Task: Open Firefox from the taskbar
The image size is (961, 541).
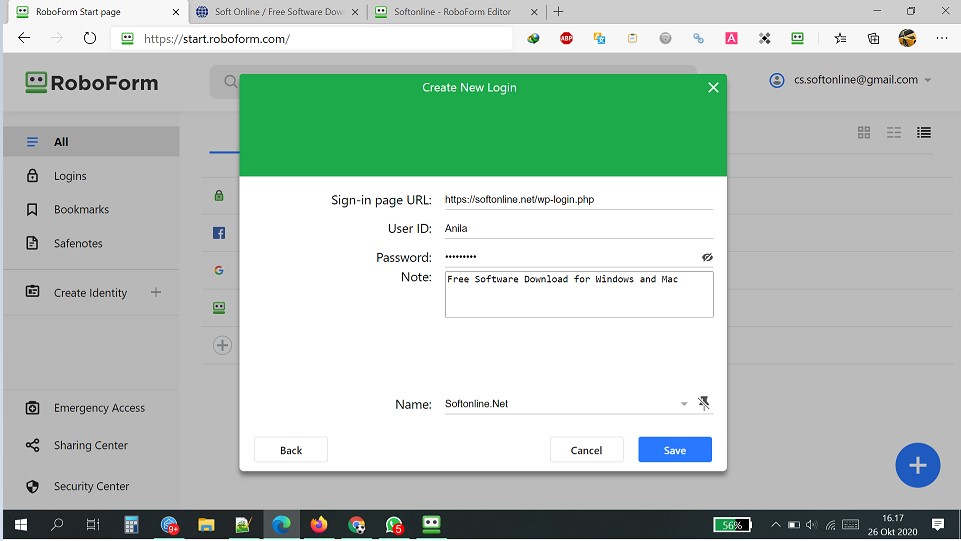Action: pos(319,525)
